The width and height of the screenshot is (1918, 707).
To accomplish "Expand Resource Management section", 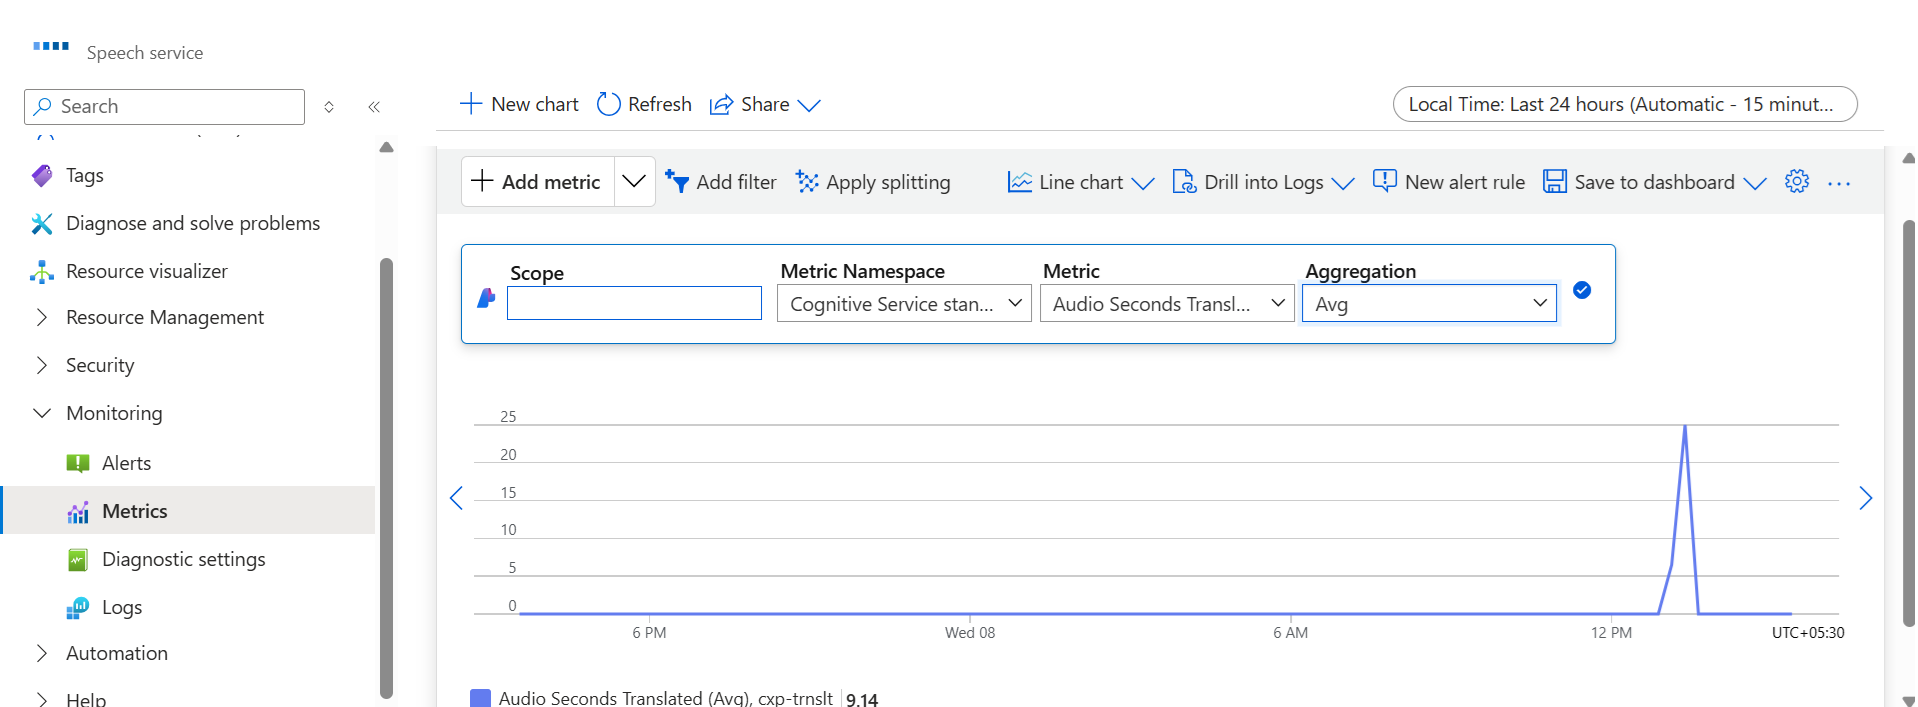I will [x=42, y=317].
